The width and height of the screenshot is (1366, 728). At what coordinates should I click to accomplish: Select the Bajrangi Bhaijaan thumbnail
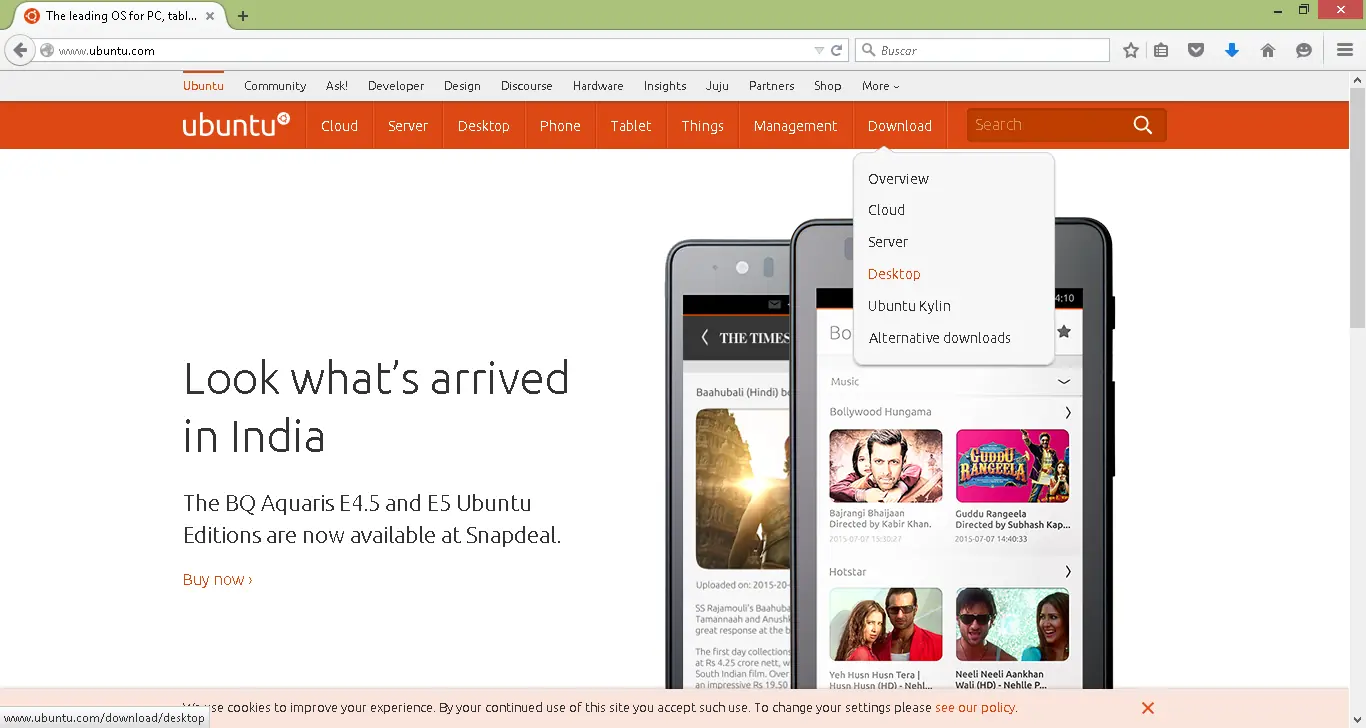[886, 466]
